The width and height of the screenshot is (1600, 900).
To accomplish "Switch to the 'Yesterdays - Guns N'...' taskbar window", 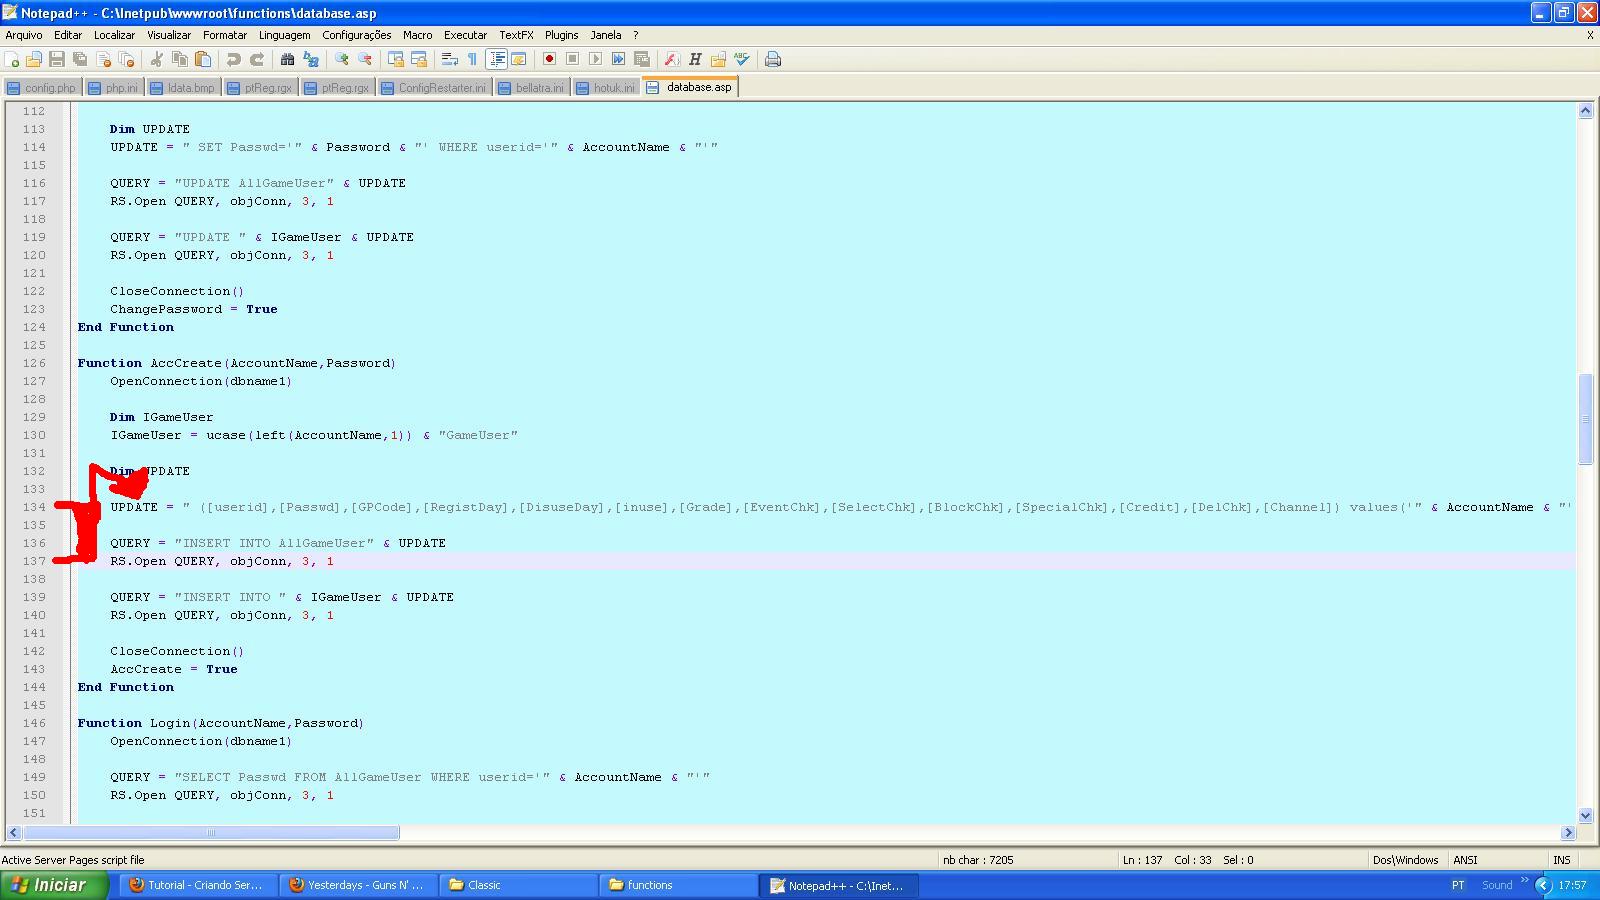I will click(358, 885).
